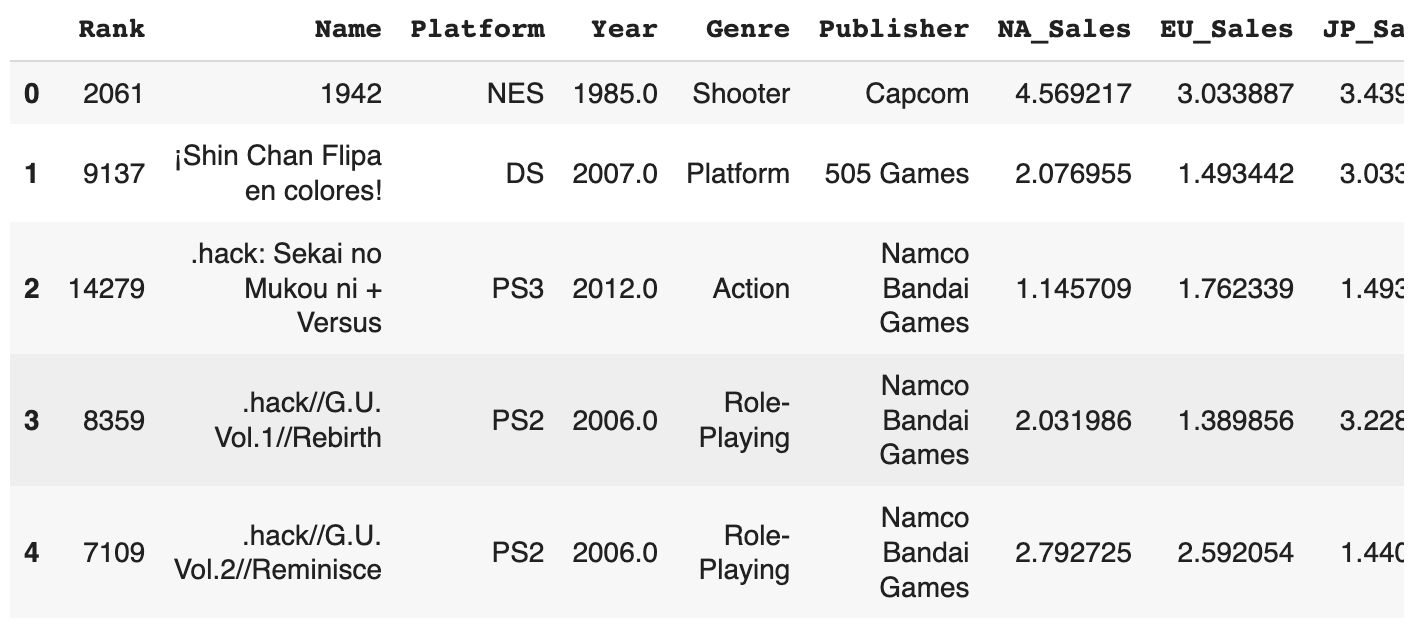Select .hack//G.U. Vol.1//Rebirth name cell

[298, 420]
